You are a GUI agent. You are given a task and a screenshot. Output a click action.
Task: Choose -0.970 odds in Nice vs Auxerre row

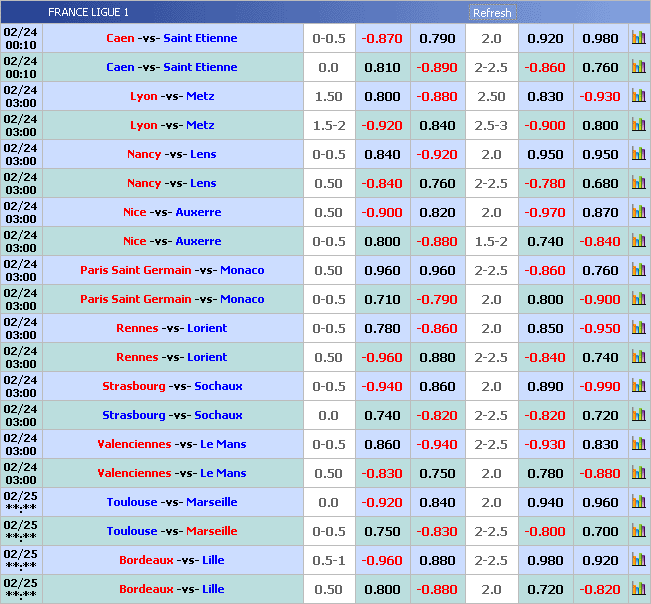click(545, 212)
